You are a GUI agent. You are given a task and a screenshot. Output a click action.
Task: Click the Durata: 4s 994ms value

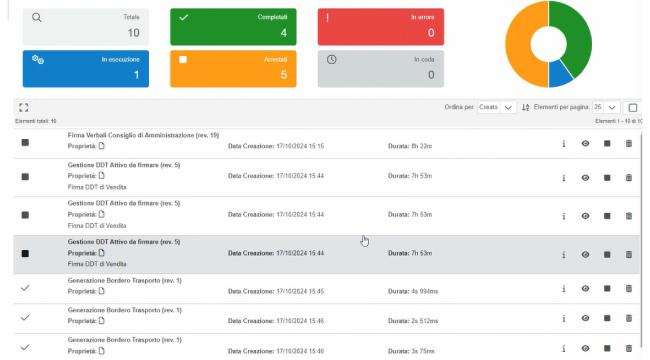(x=413, y=291)
